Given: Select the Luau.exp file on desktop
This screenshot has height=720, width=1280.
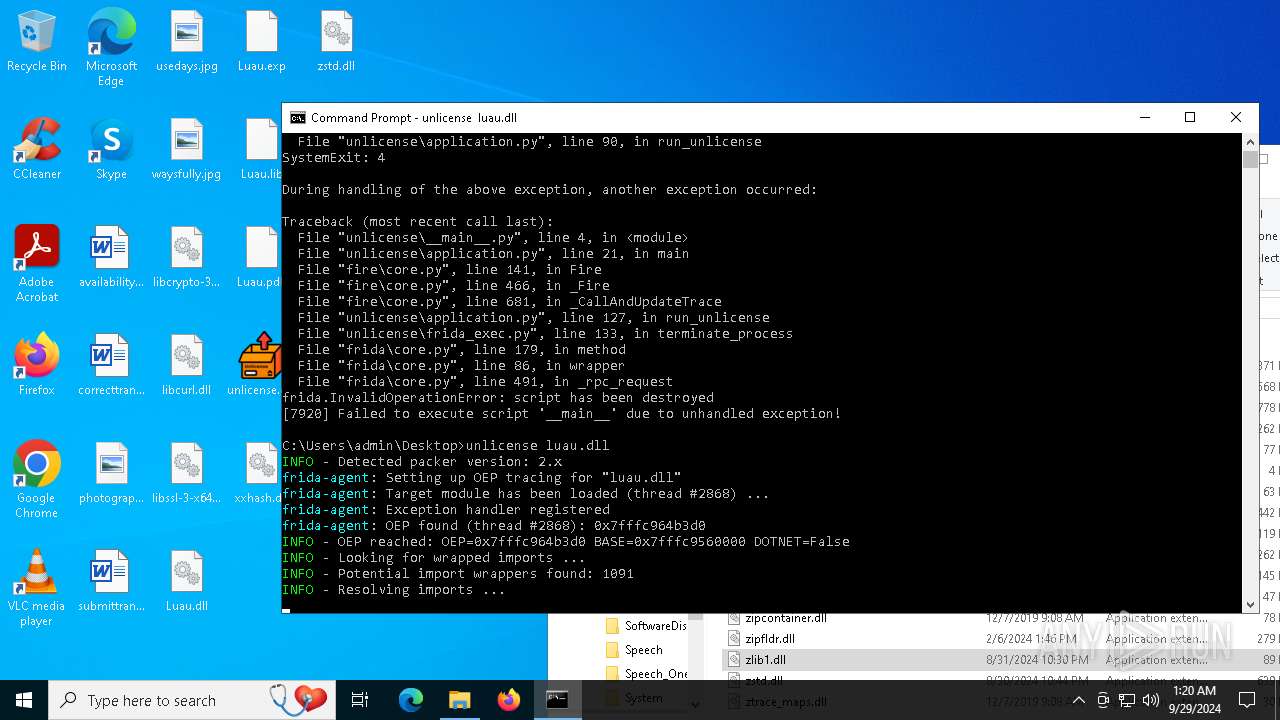Looking at the screenshot, I should pyautogui.click(x=262, y=42).
